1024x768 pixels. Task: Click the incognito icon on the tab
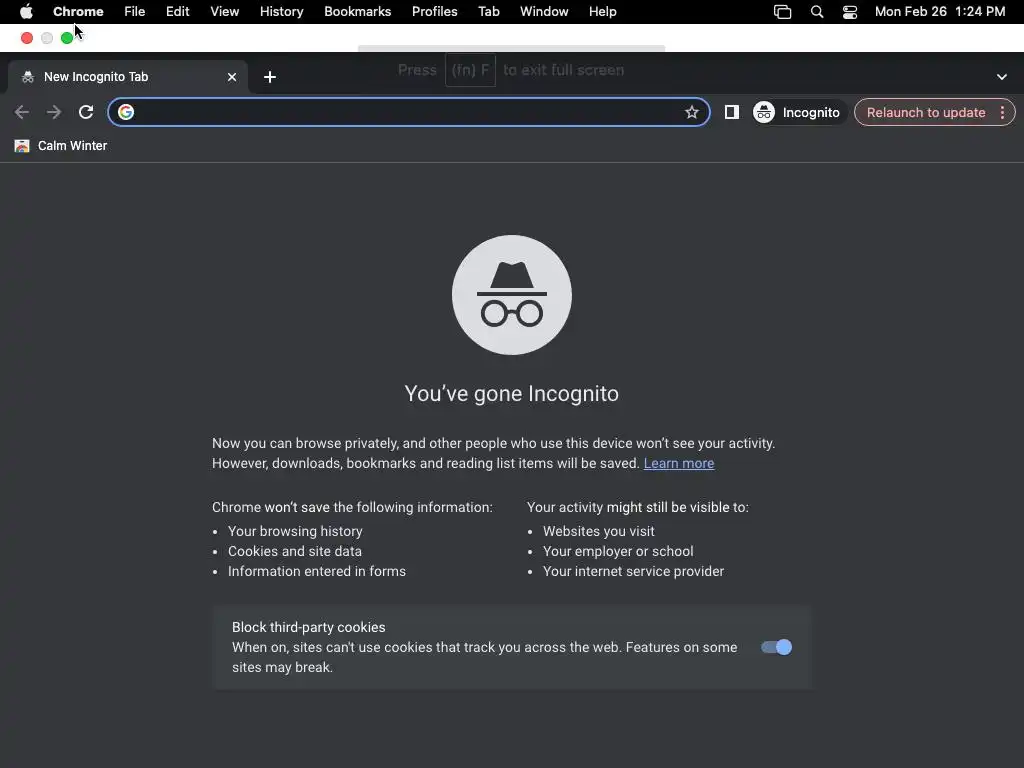pyautogui.click(x=27, y=77)
